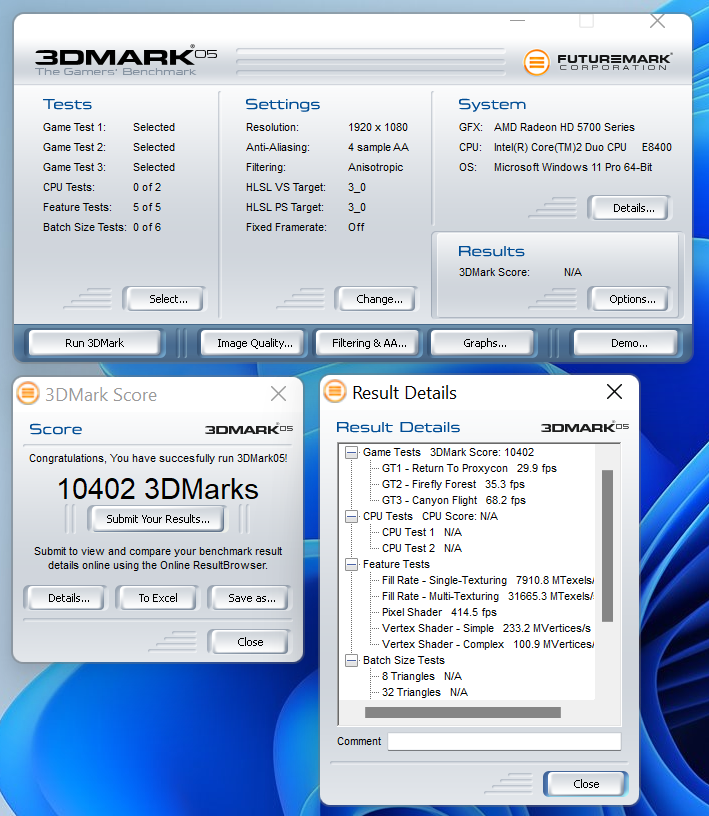
Task: Close the Result Details window with X
Action: tap(614, 391)
